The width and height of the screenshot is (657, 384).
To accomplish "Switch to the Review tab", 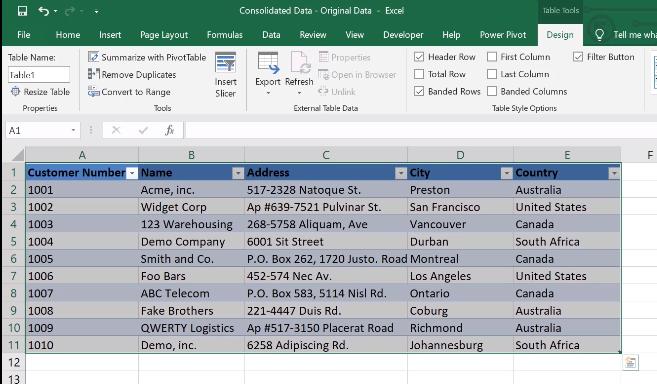I will tap(313, 35).
